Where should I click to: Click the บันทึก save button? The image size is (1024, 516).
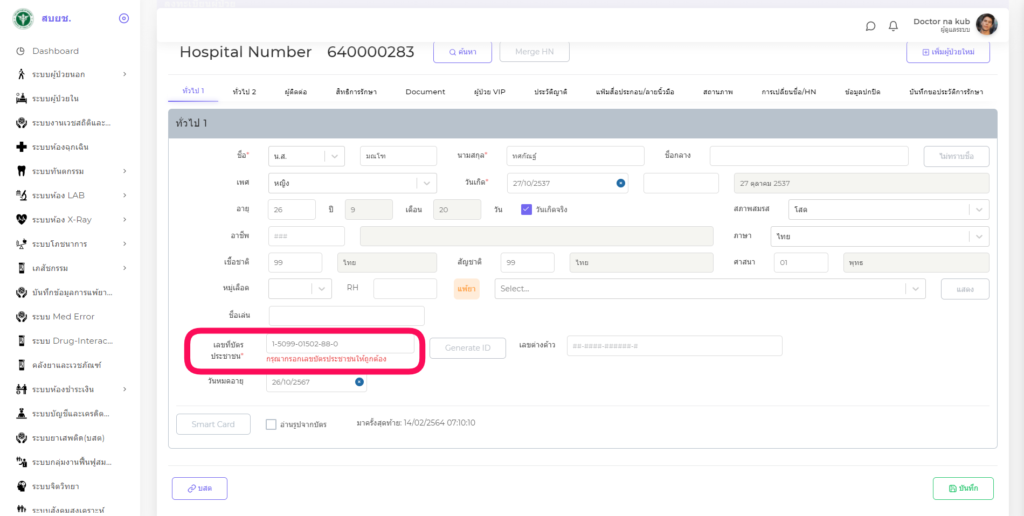(x=963, y=488)
